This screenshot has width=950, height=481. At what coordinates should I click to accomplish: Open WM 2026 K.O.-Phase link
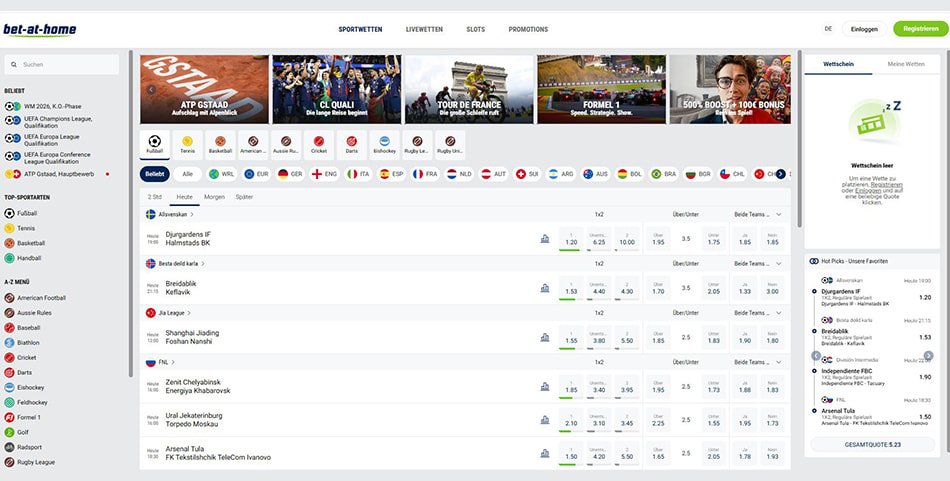43,106
